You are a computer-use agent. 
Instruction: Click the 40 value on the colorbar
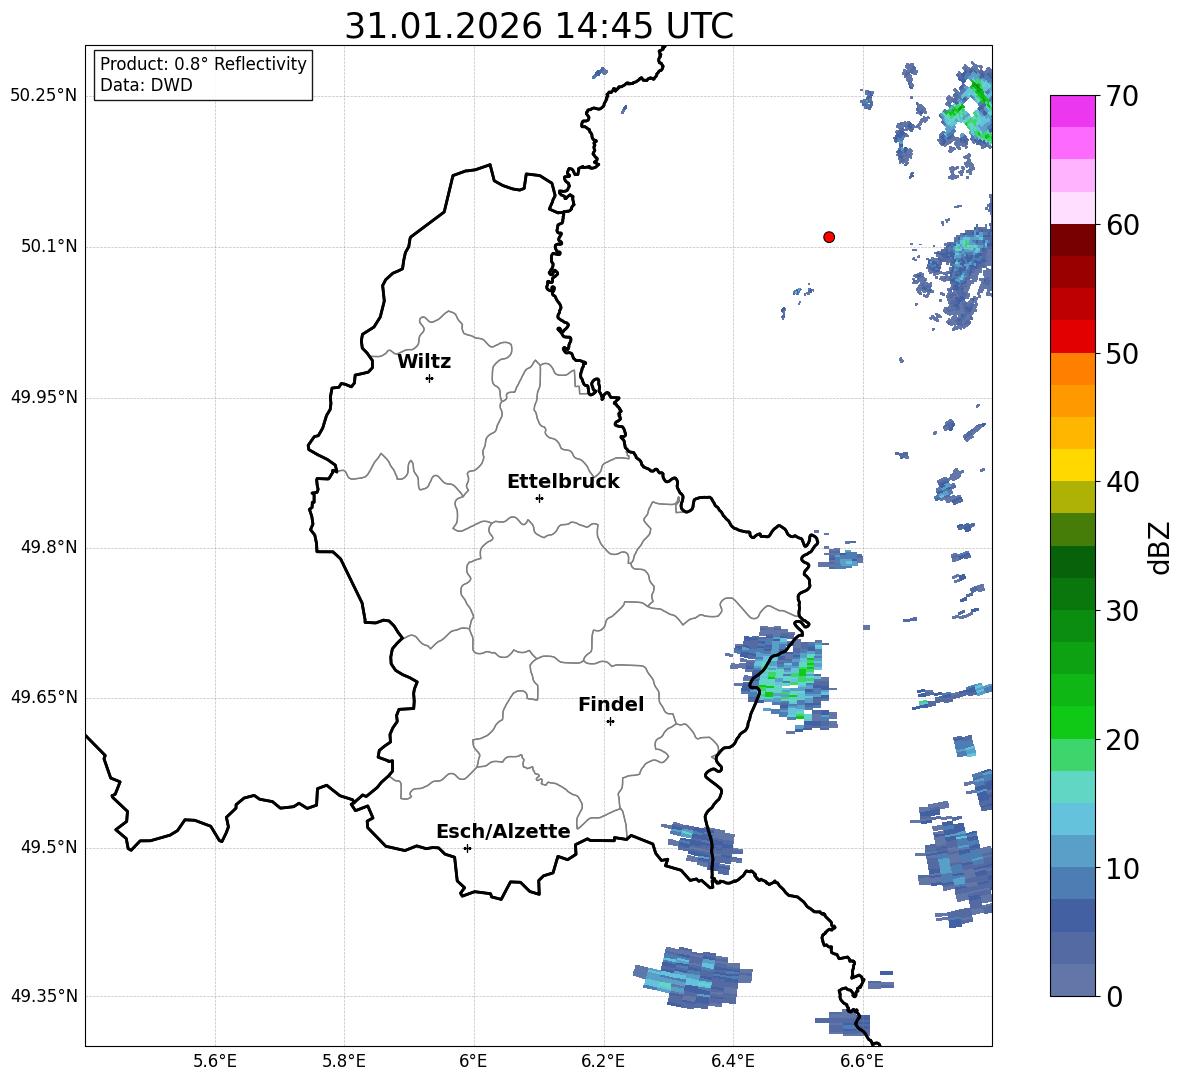point(1122,482)
